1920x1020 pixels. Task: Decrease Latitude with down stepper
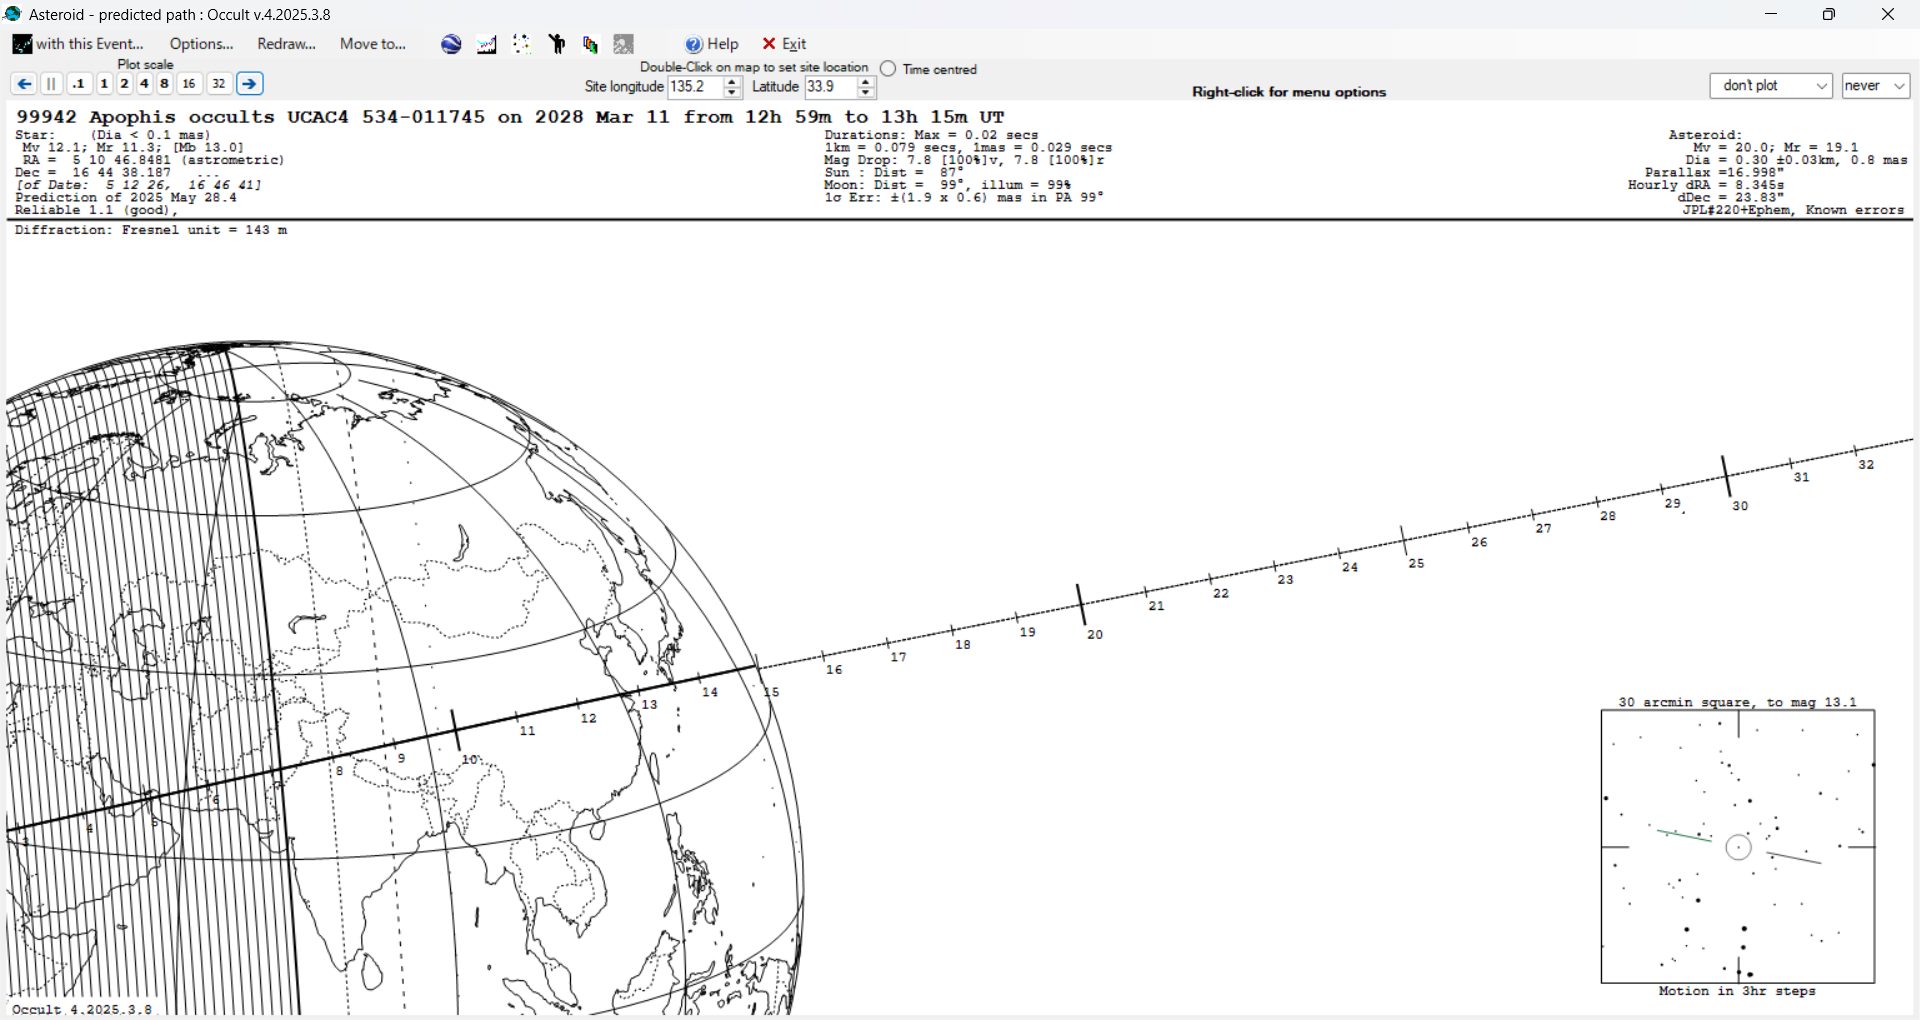coord(866,92)
